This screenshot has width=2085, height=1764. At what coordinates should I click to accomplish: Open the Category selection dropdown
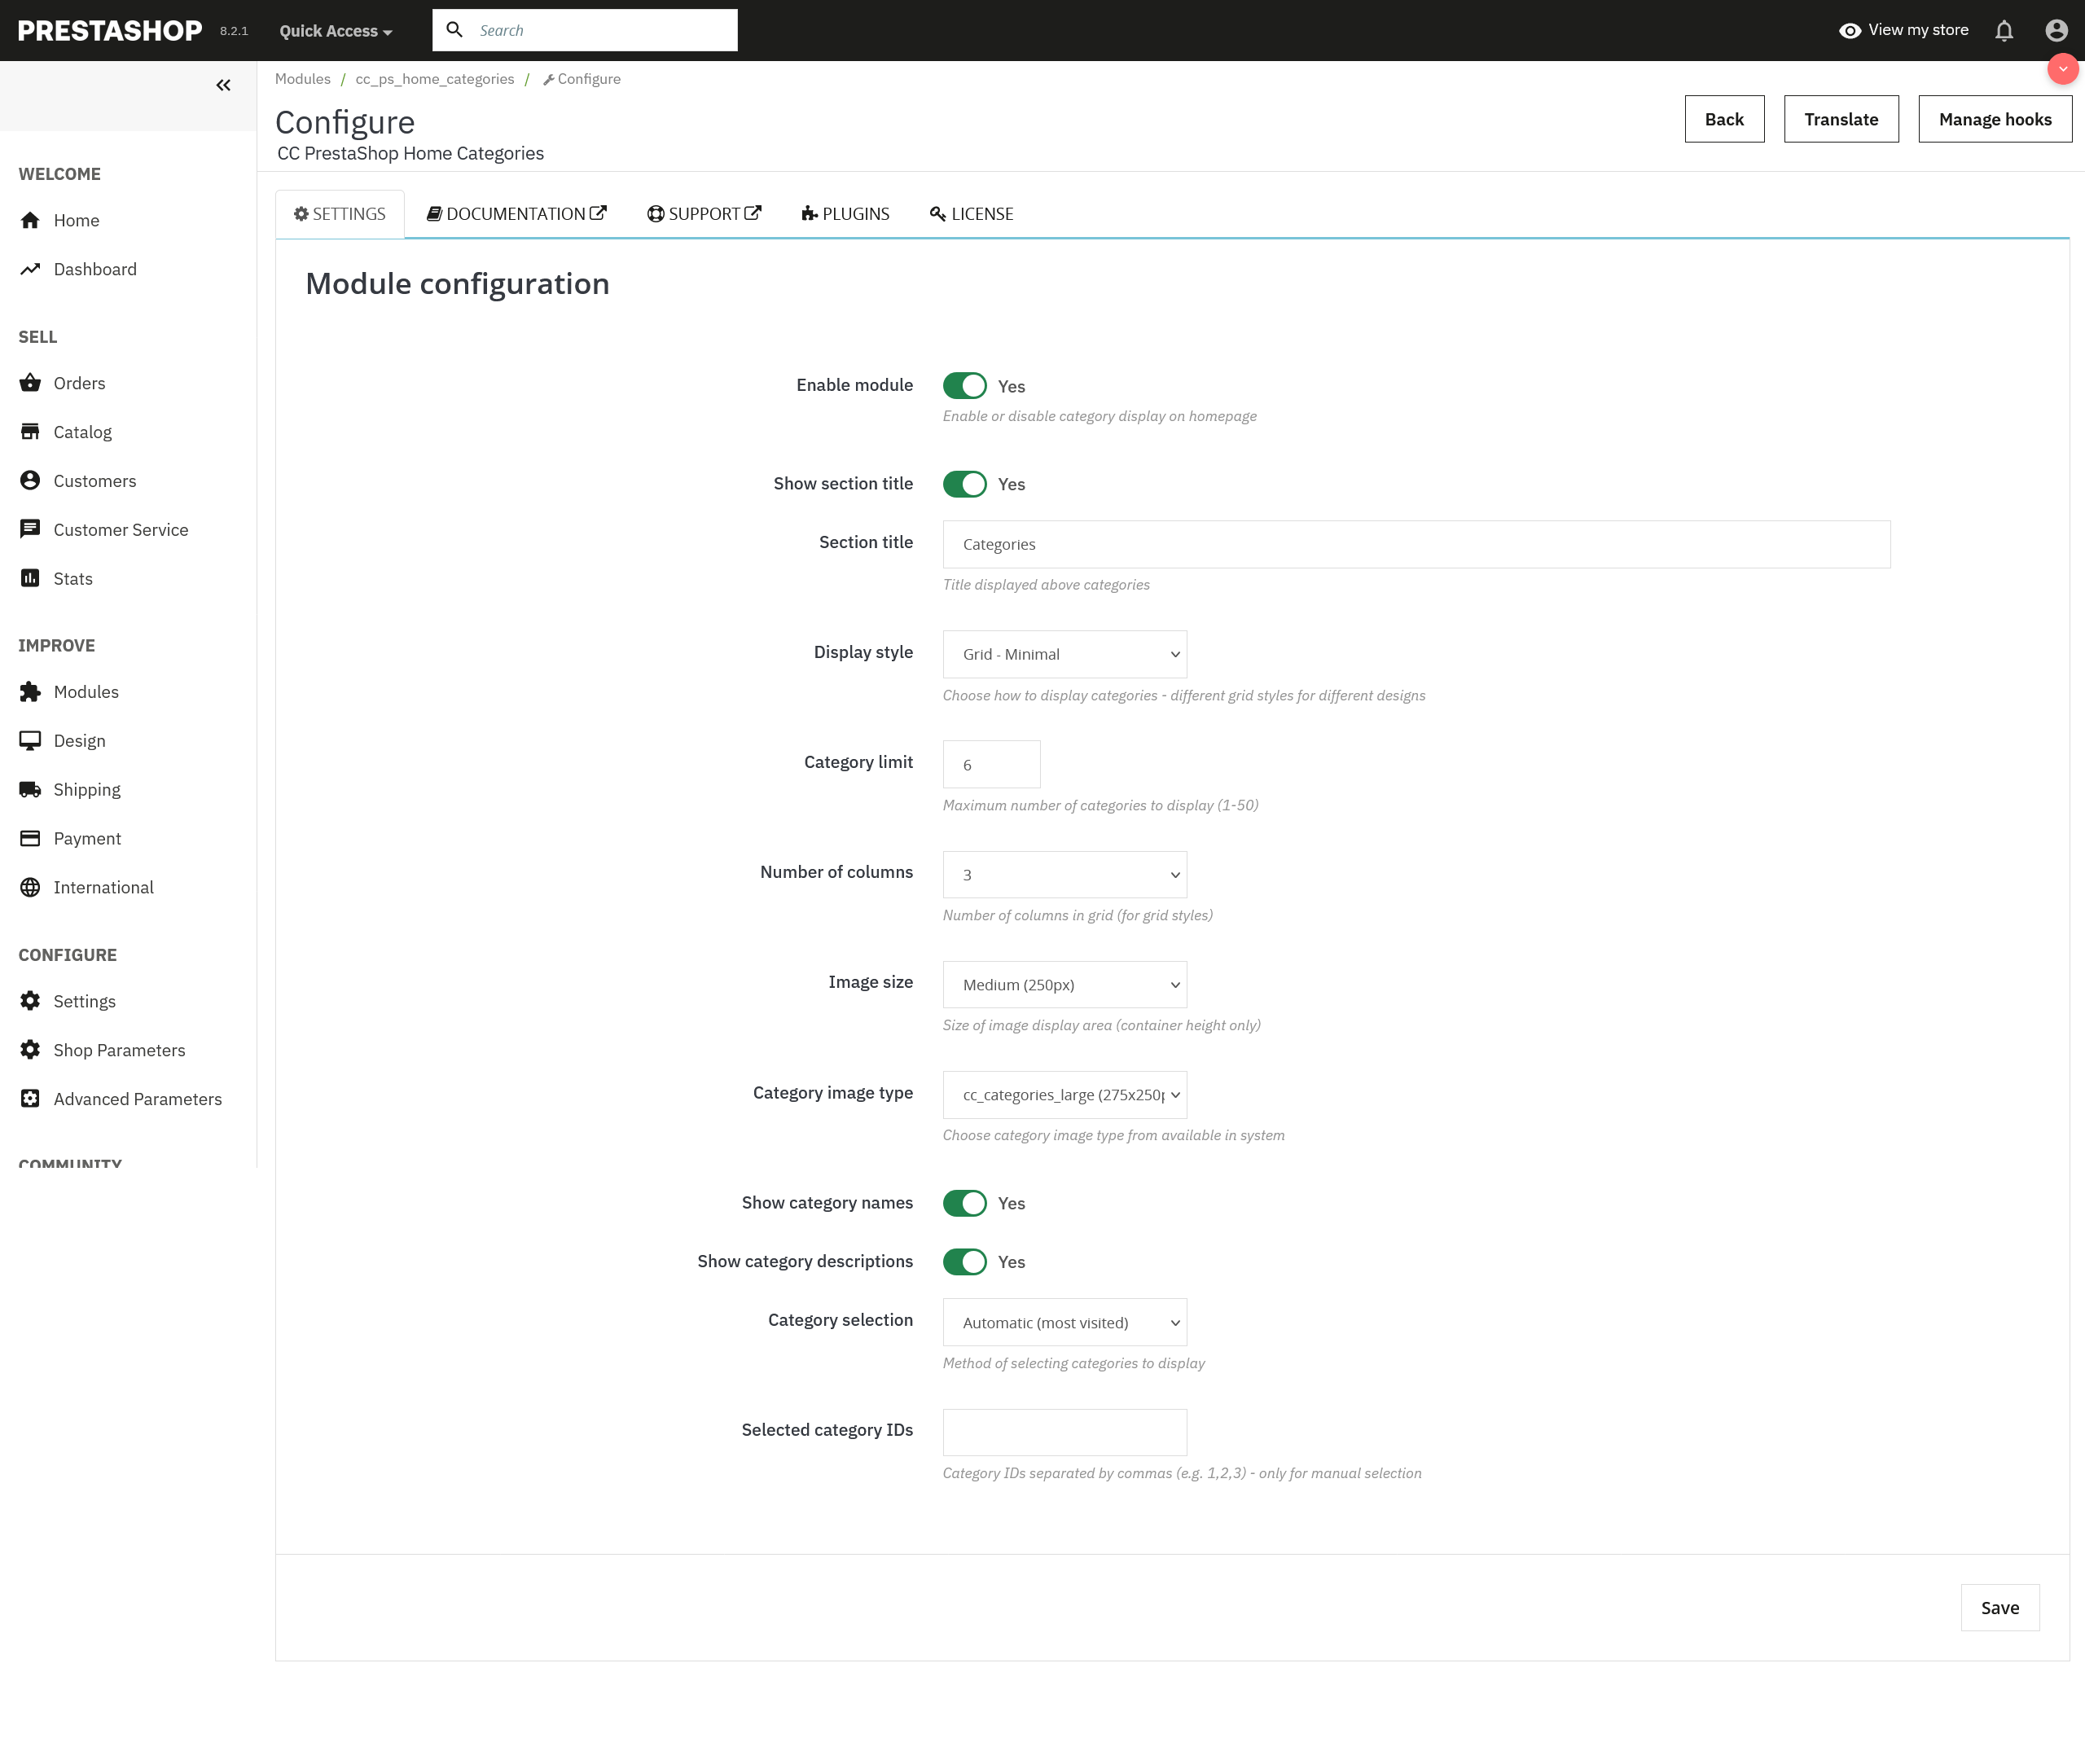click(1064, 1322)
